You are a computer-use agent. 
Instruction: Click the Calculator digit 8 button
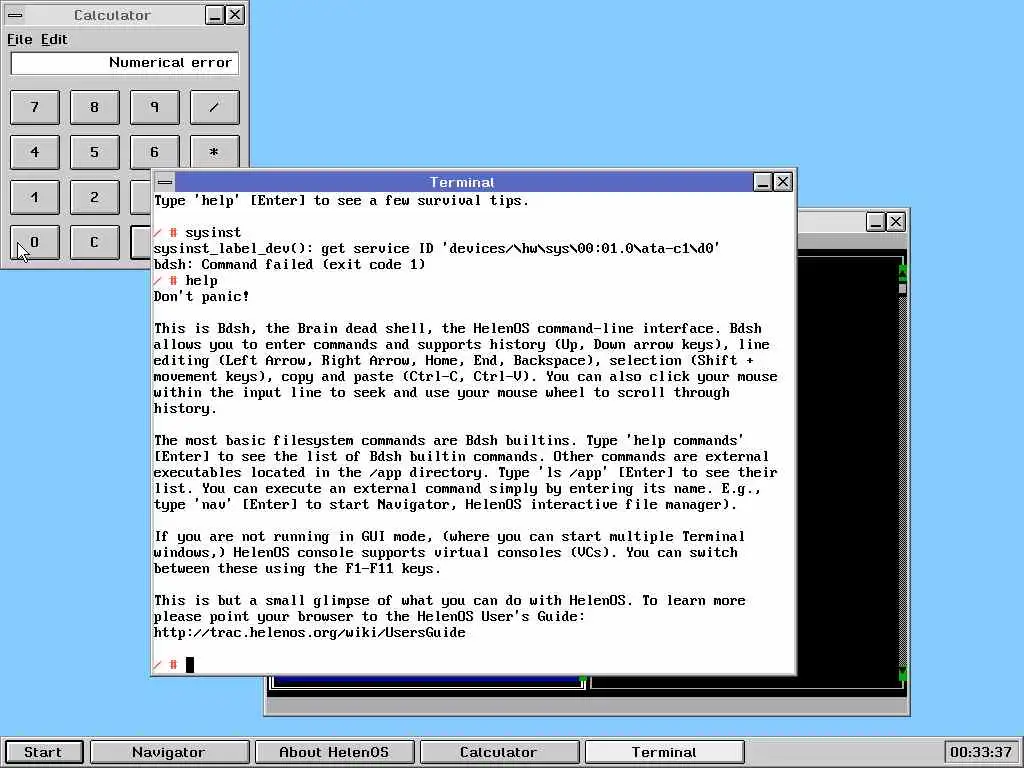[95, 107]
